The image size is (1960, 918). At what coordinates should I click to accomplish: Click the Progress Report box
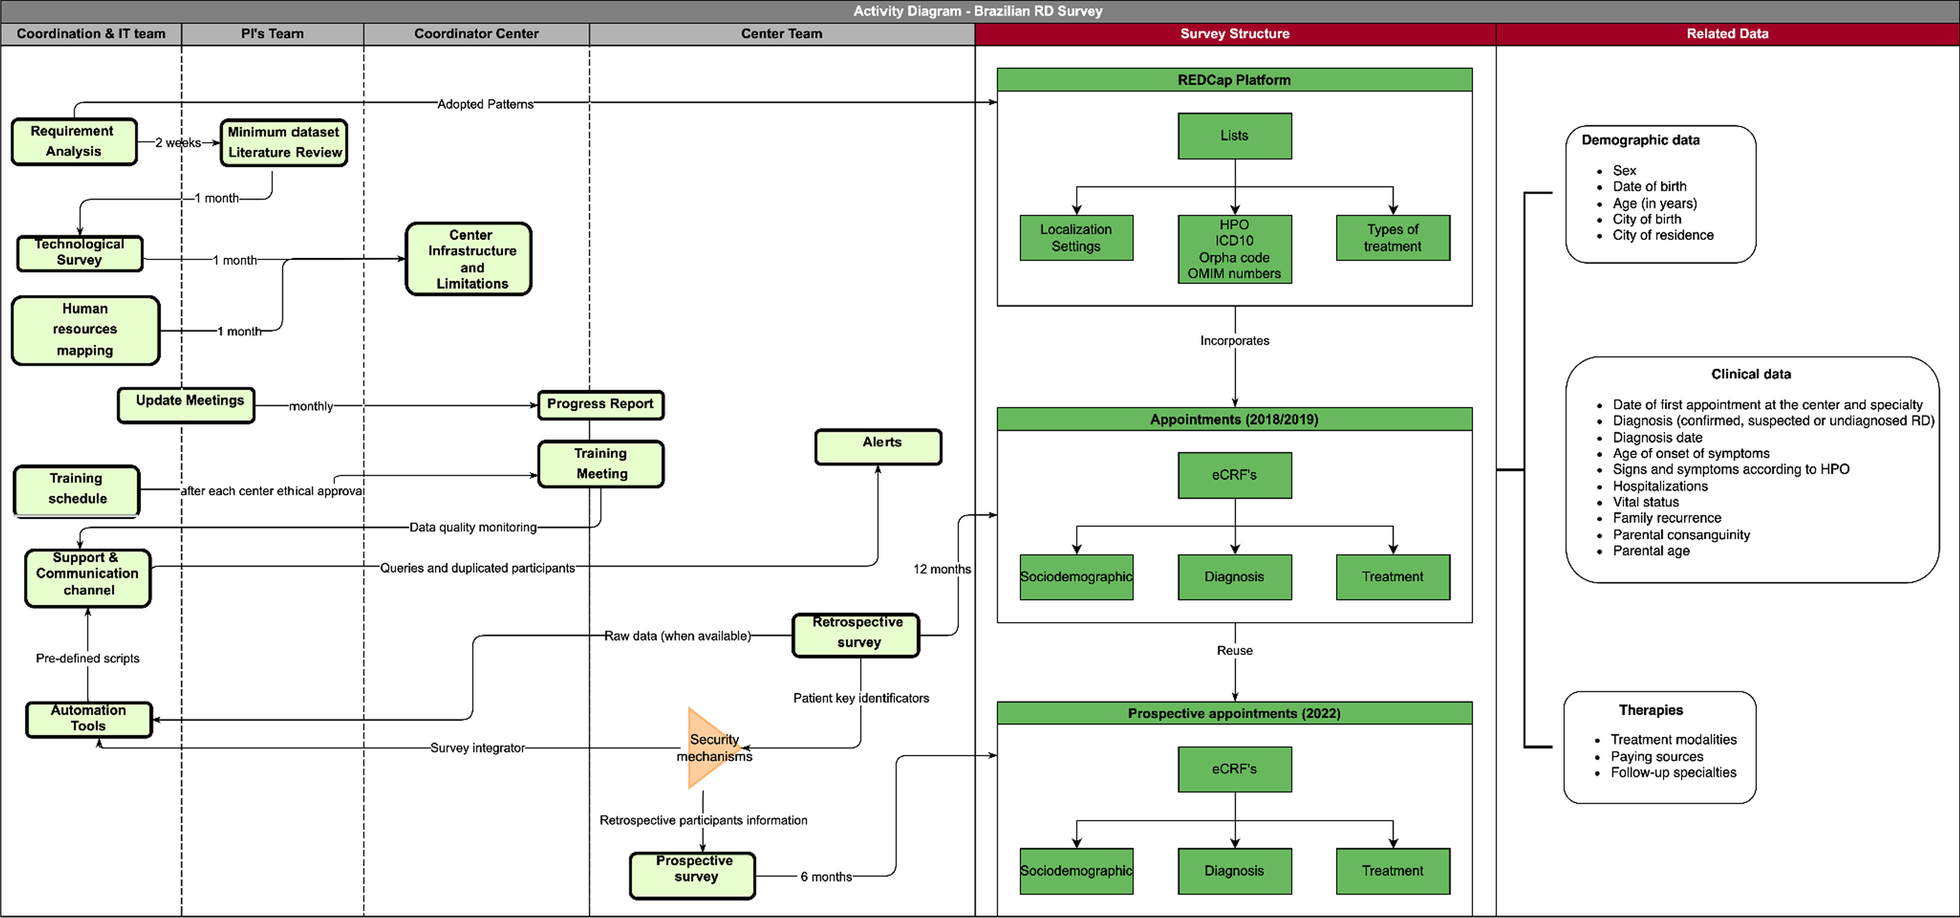coord(600,404)
